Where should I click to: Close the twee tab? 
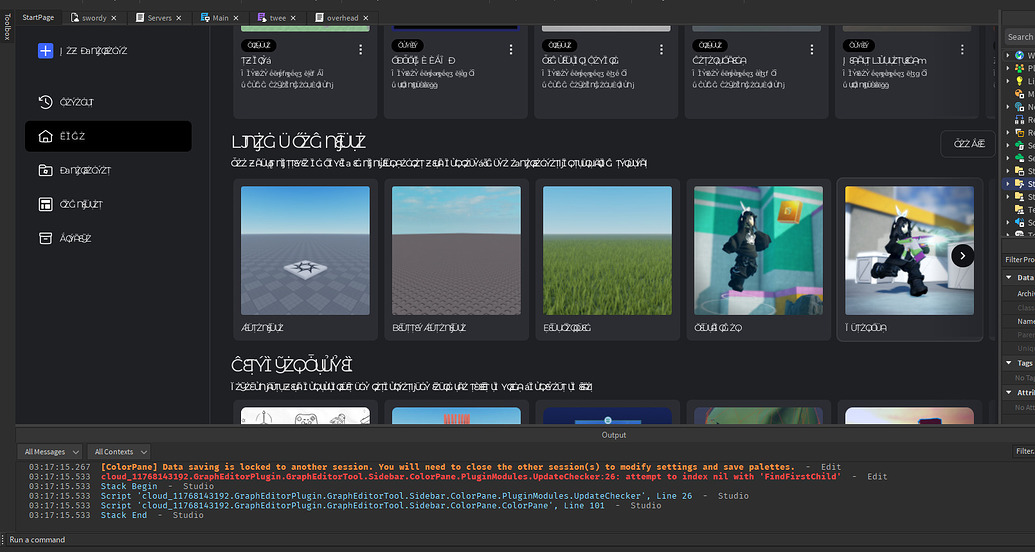[x=293, y=18]
